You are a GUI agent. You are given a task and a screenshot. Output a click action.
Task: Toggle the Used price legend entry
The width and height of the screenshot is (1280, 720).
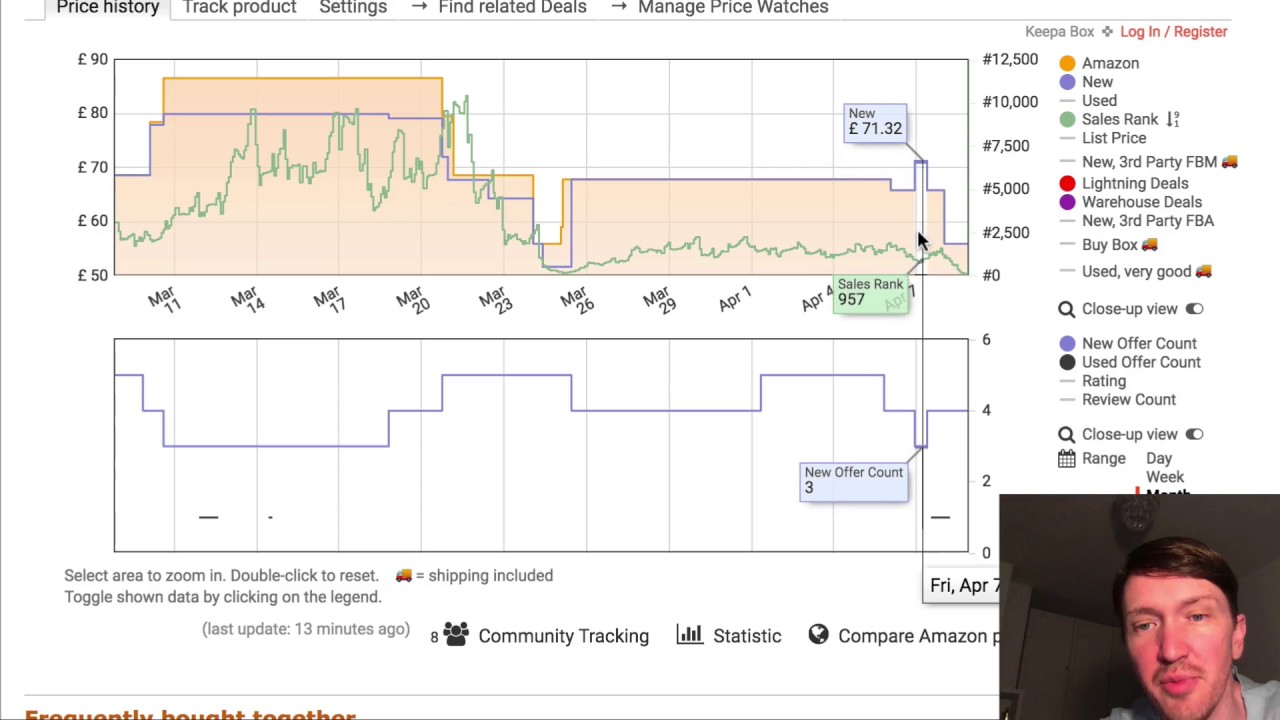click(x=1099, y=100)
